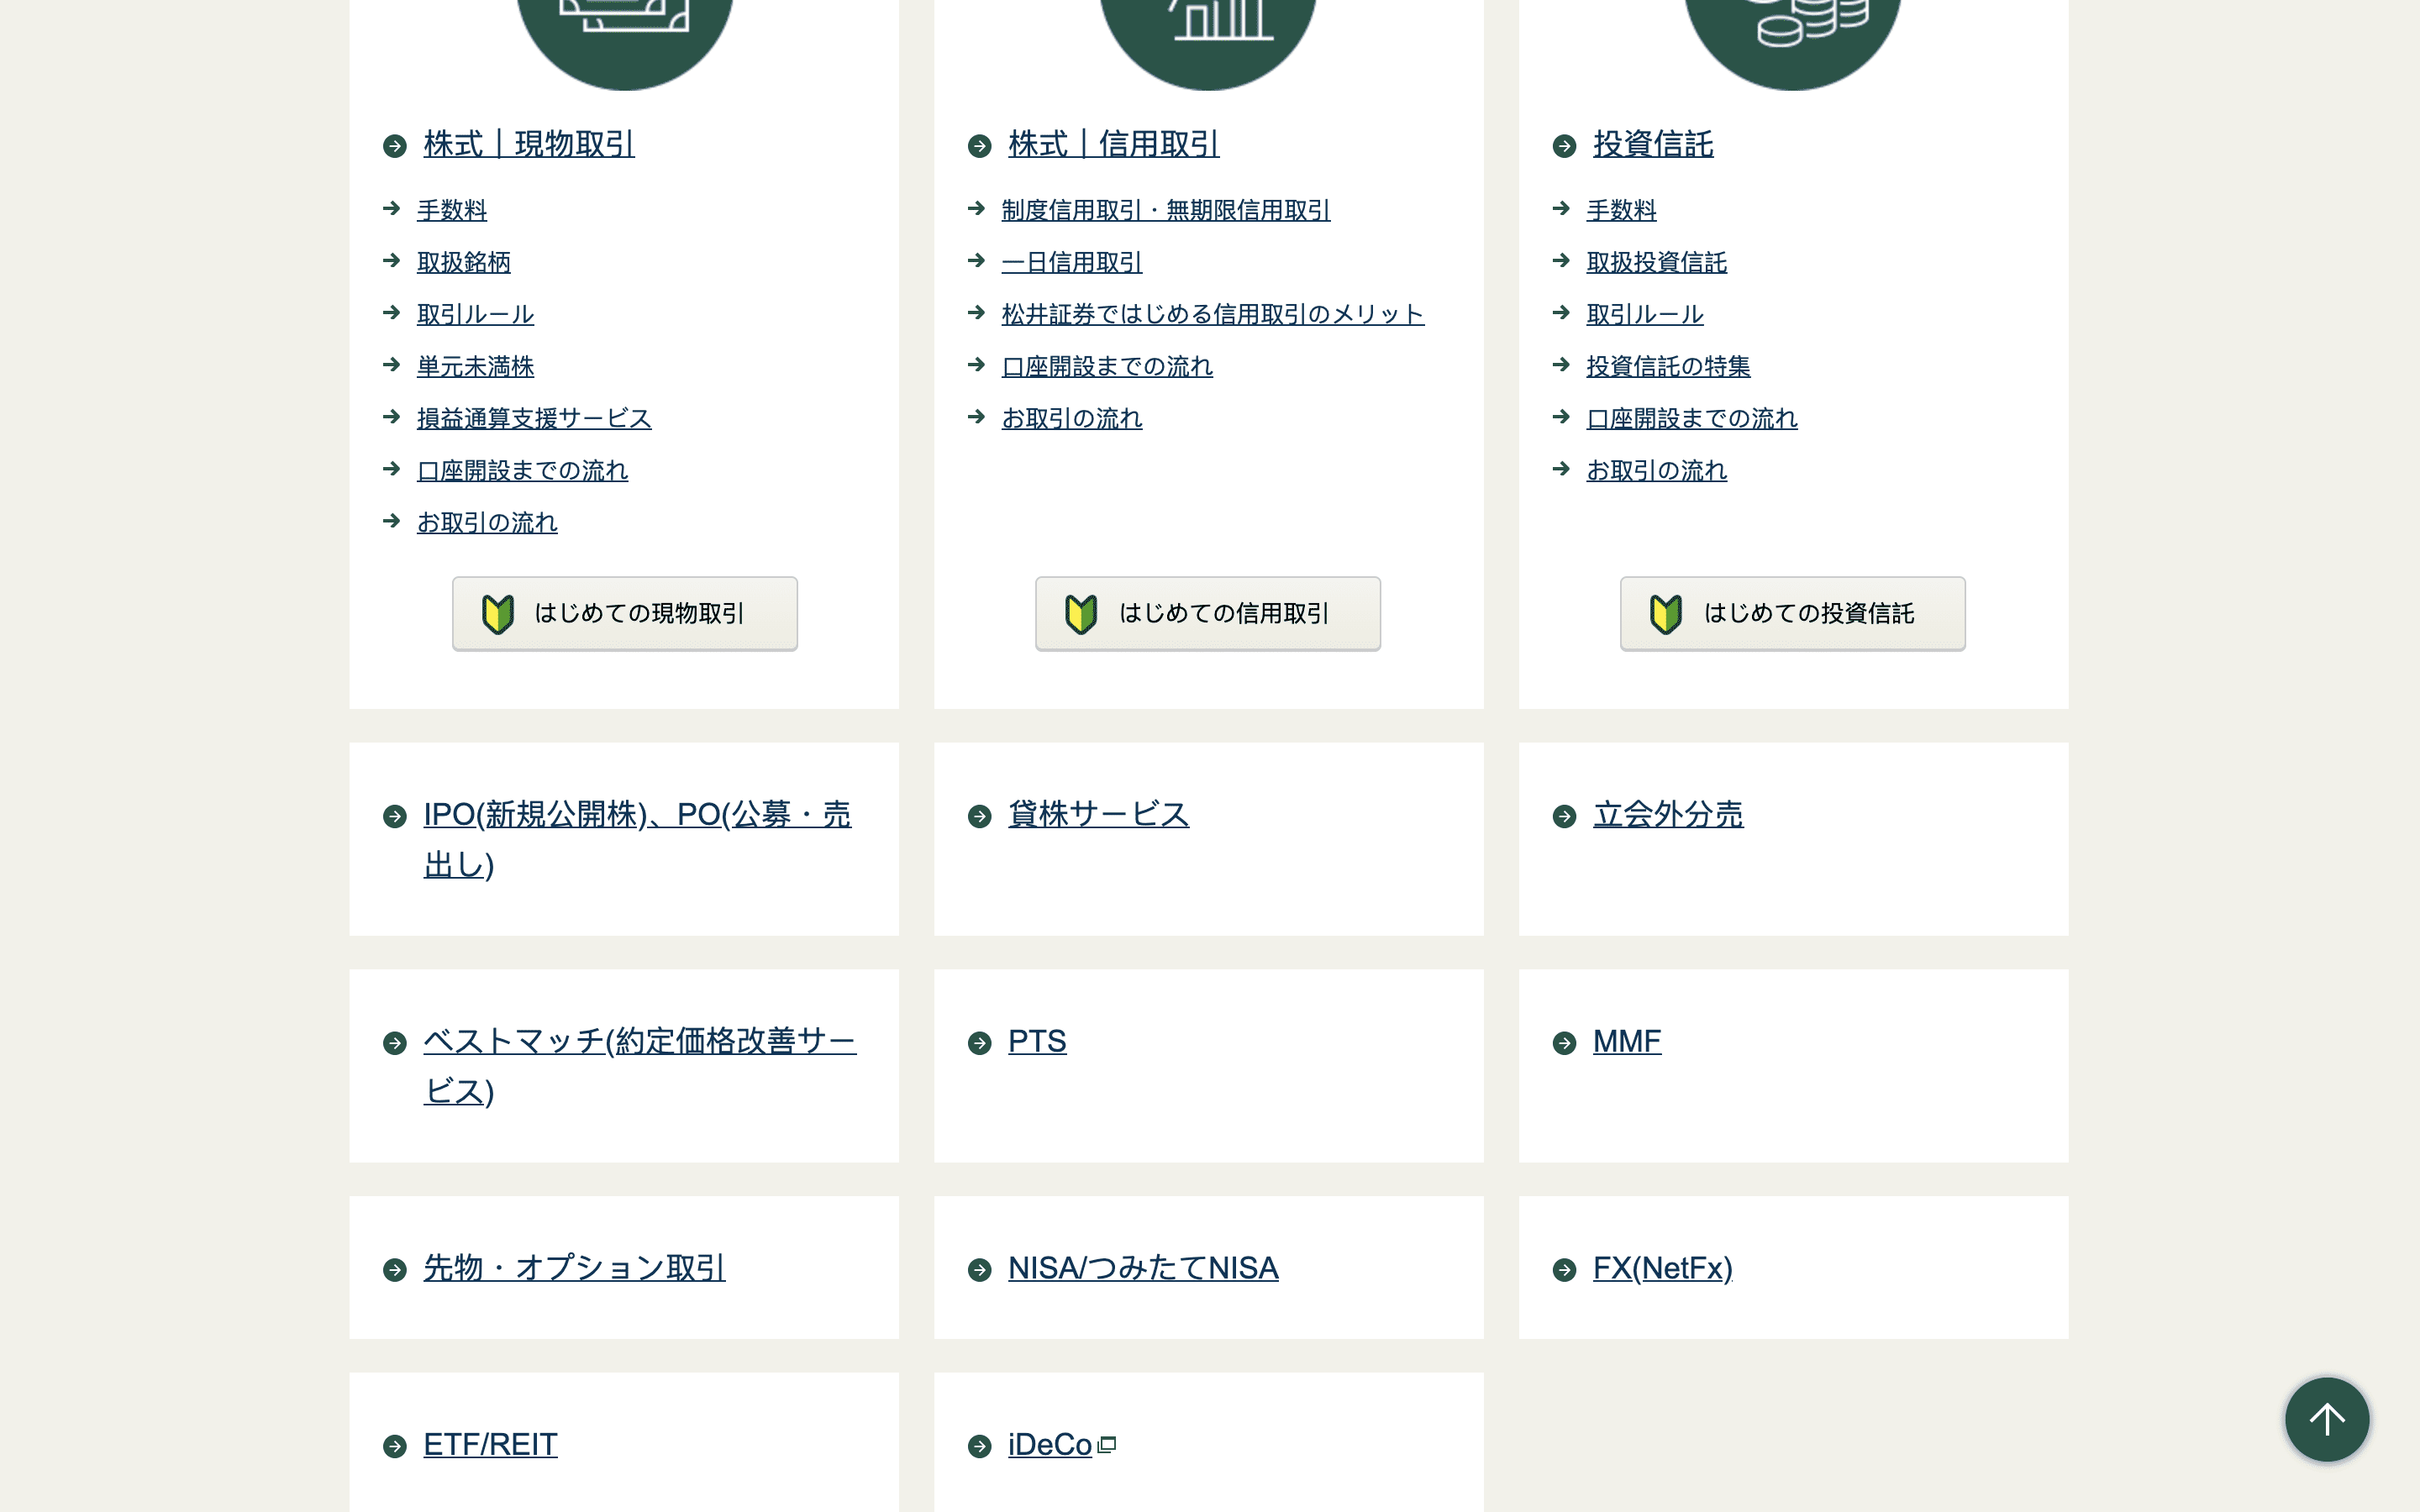The image size is (2420, 1512).
Task: Open 立会外分売 link
Action: [x=1668, y=814]
